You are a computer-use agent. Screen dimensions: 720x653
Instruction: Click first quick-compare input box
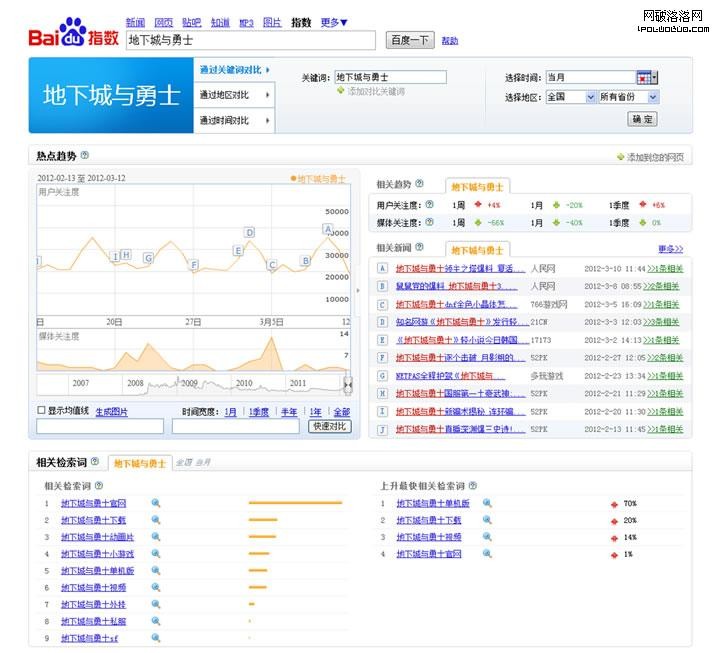[100, 427]
